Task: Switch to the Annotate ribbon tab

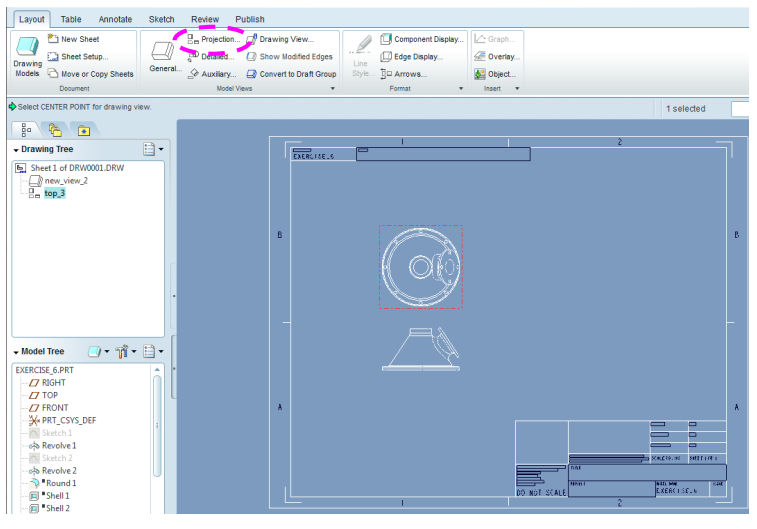Action: pos(115,19)
